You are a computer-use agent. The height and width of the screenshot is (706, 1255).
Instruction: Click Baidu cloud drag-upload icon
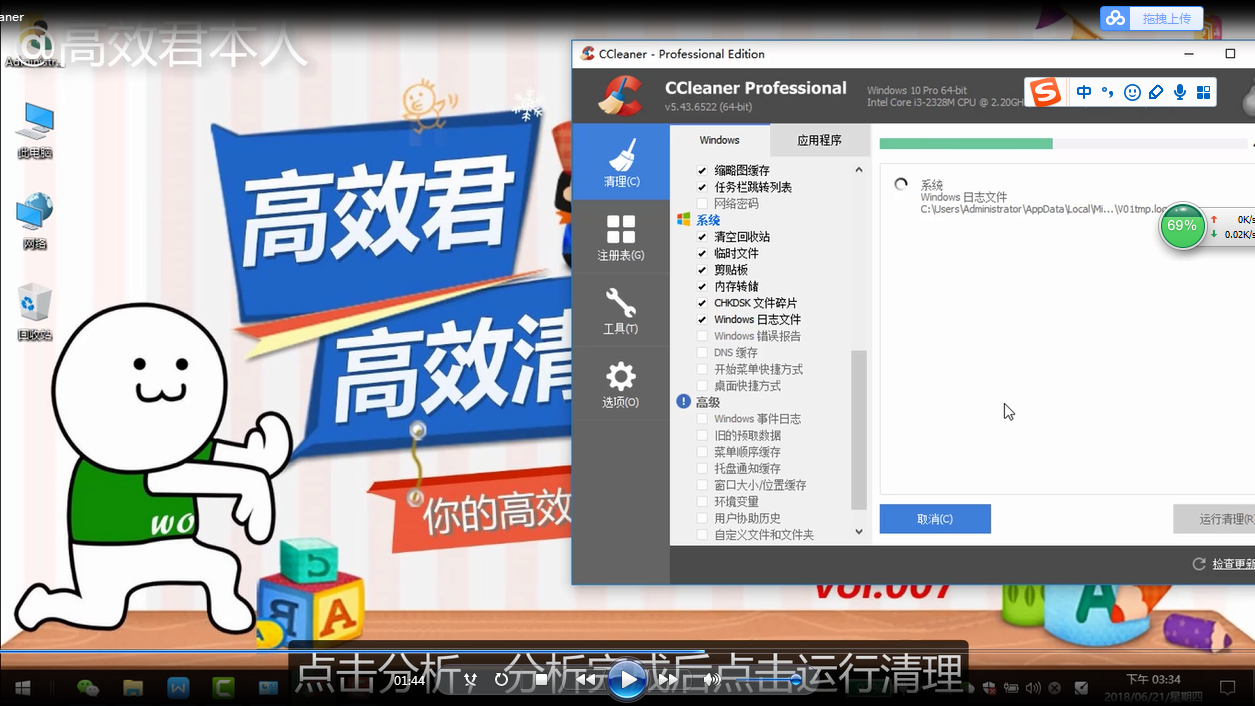coord(1115,18)
